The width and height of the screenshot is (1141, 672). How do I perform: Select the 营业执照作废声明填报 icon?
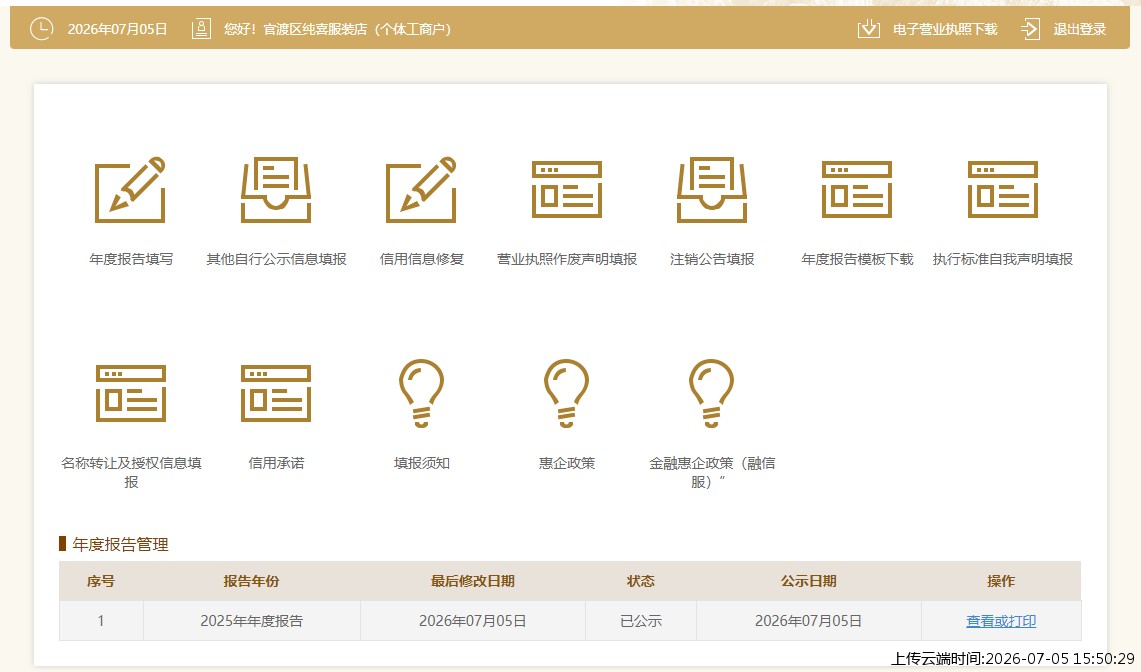[x=566, y=189]
